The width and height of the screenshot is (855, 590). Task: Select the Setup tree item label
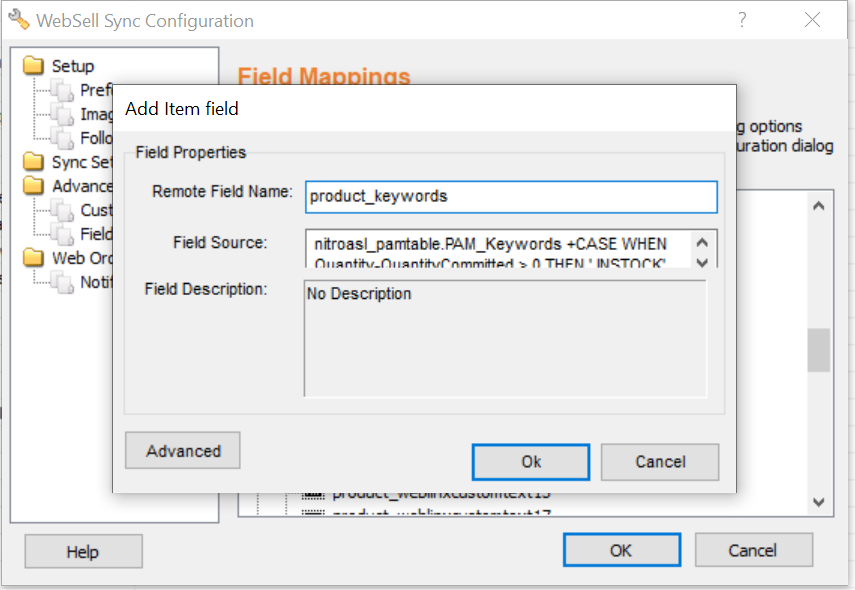73,66
